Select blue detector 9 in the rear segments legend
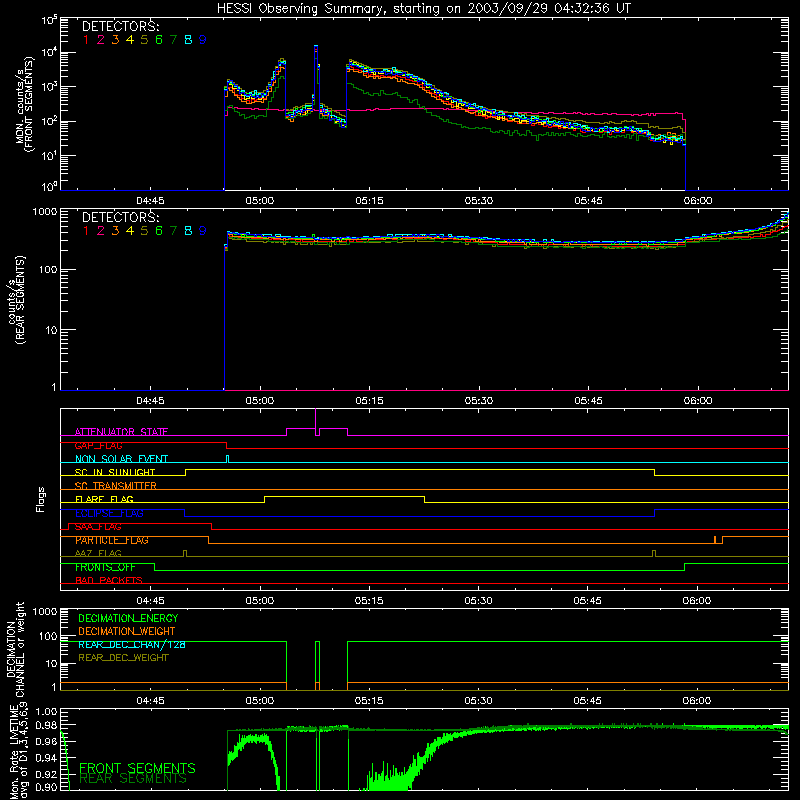This screenshot has height=800, width=800. pos(203,231)
